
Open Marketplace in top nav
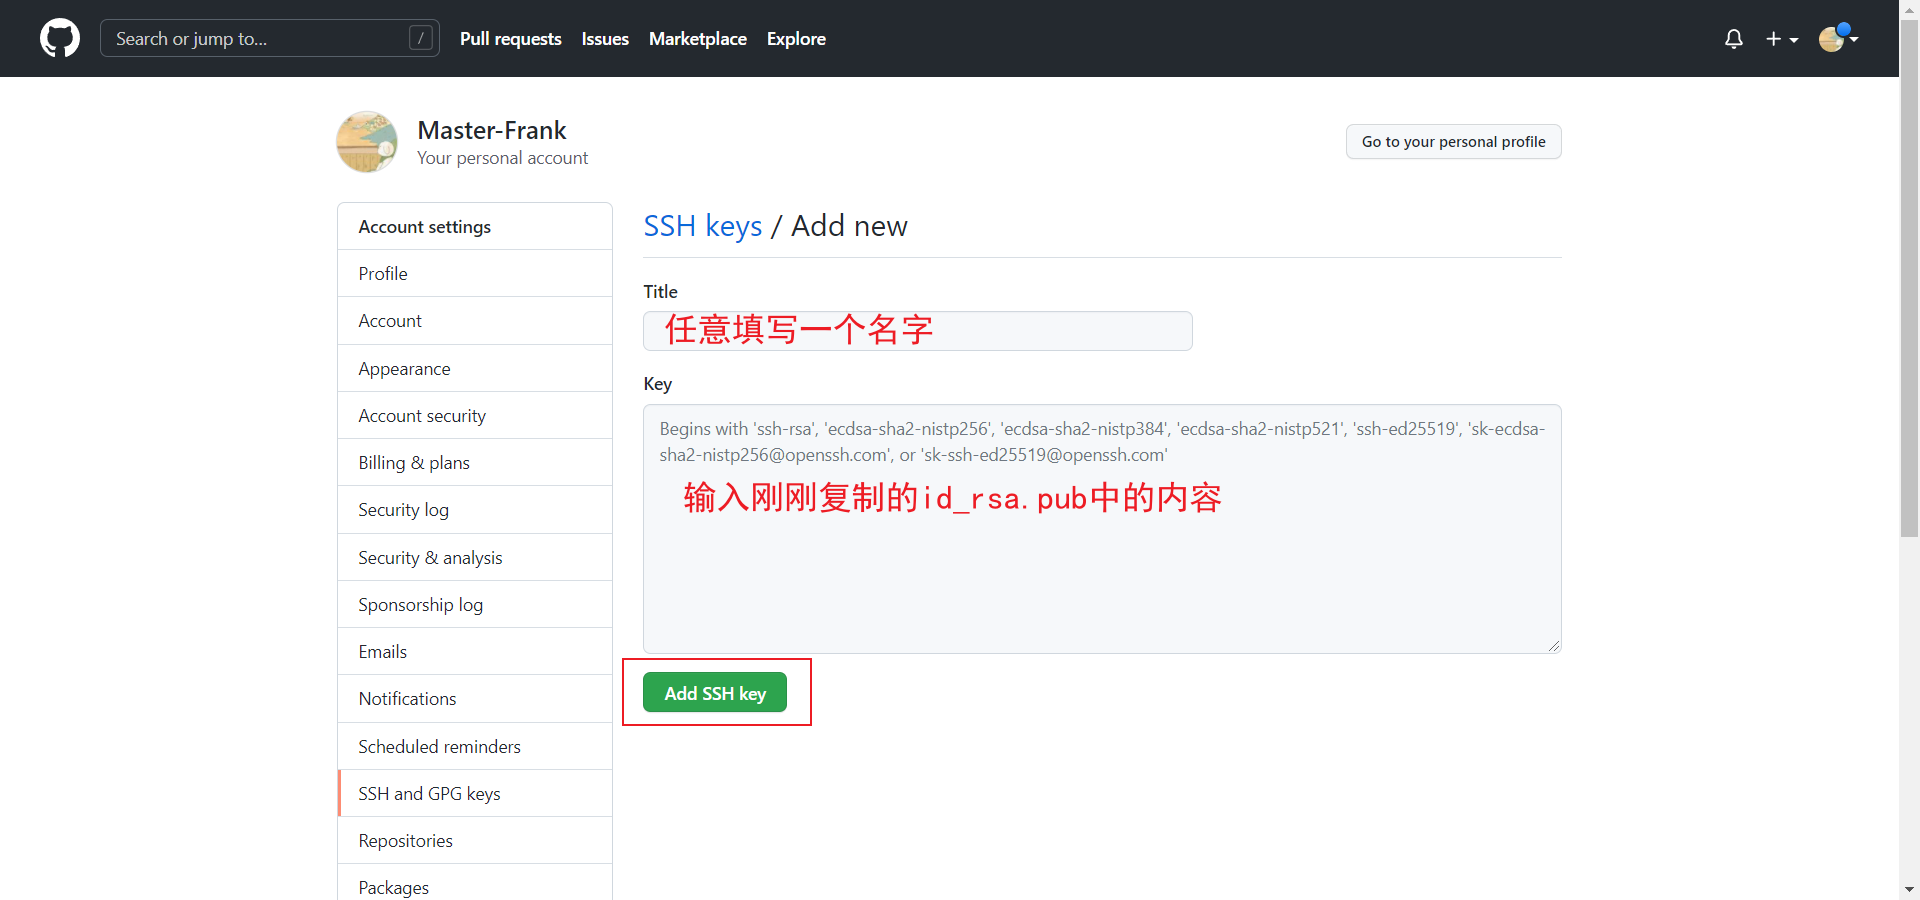698,39
